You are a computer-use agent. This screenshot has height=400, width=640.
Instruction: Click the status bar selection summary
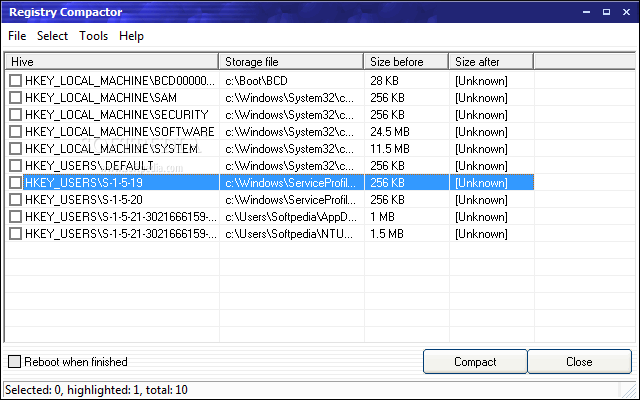pos(96,390)
